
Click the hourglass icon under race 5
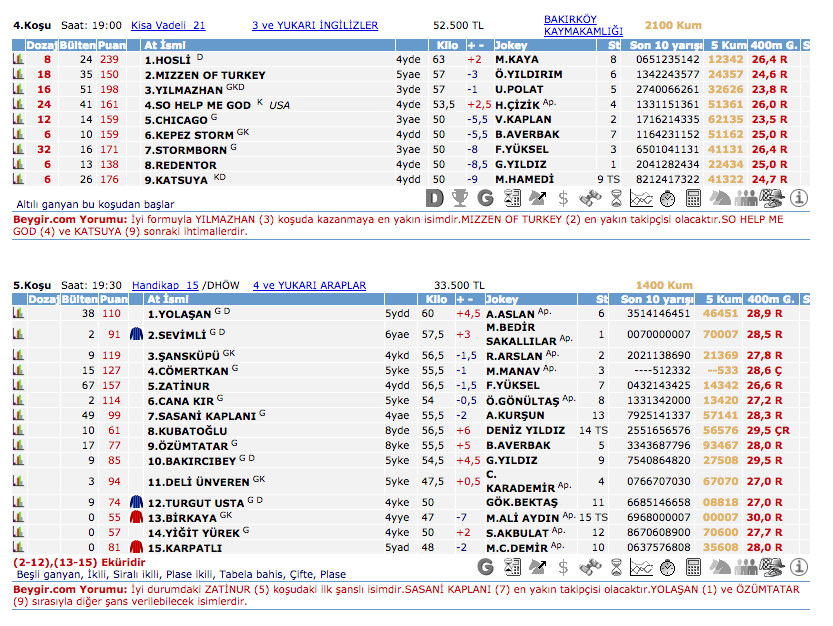tap(615, 566)
